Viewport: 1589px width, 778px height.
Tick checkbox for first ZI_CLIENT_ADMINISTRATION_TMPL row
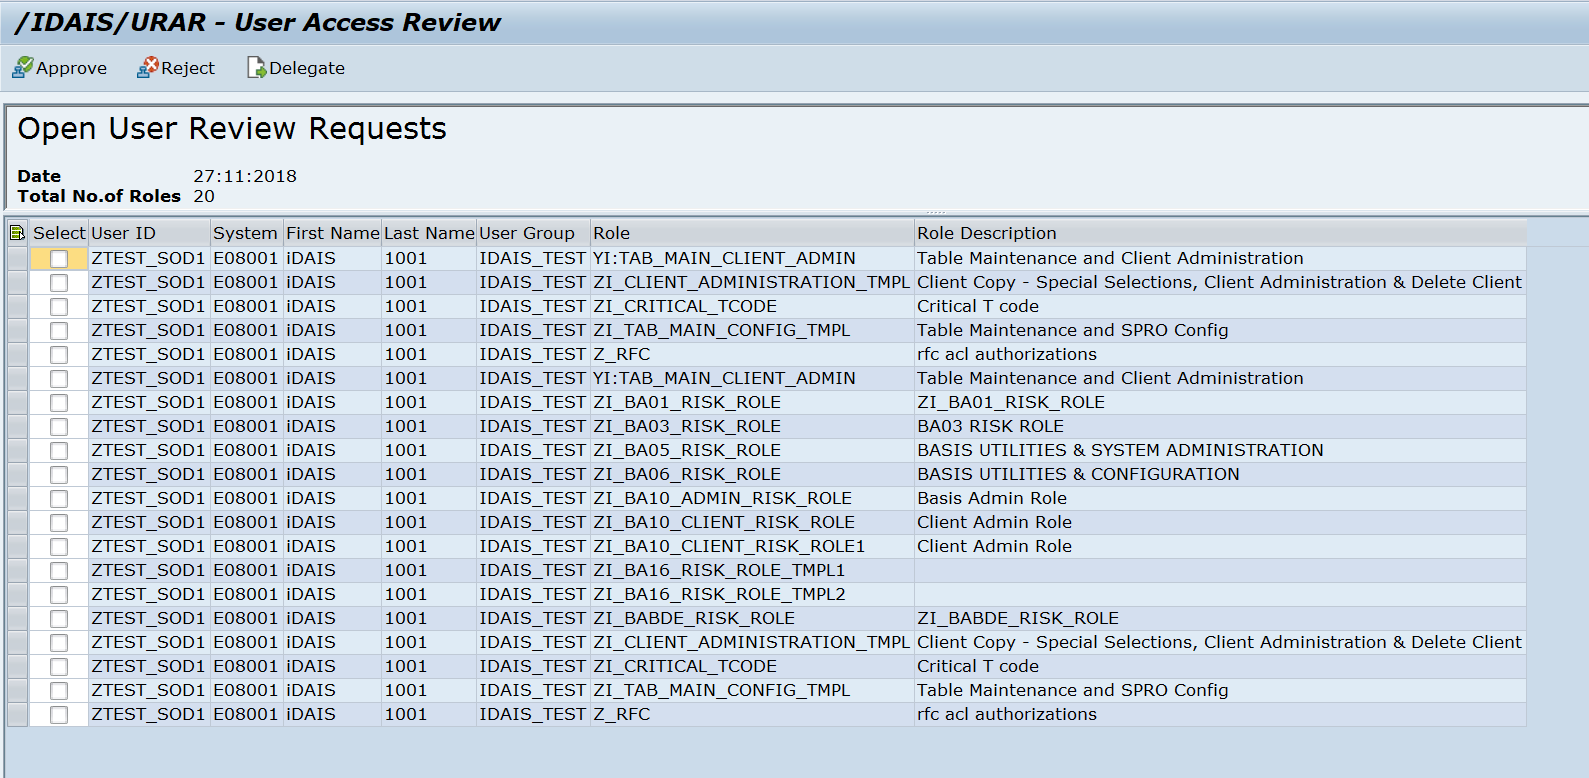pos(59,283)
